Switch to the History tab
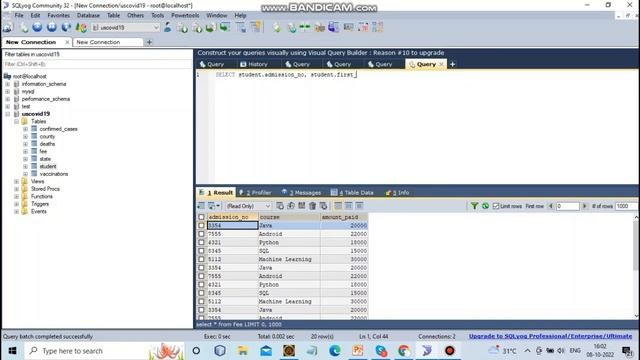Viewport: 640px width, 360px height. [254, 64]
